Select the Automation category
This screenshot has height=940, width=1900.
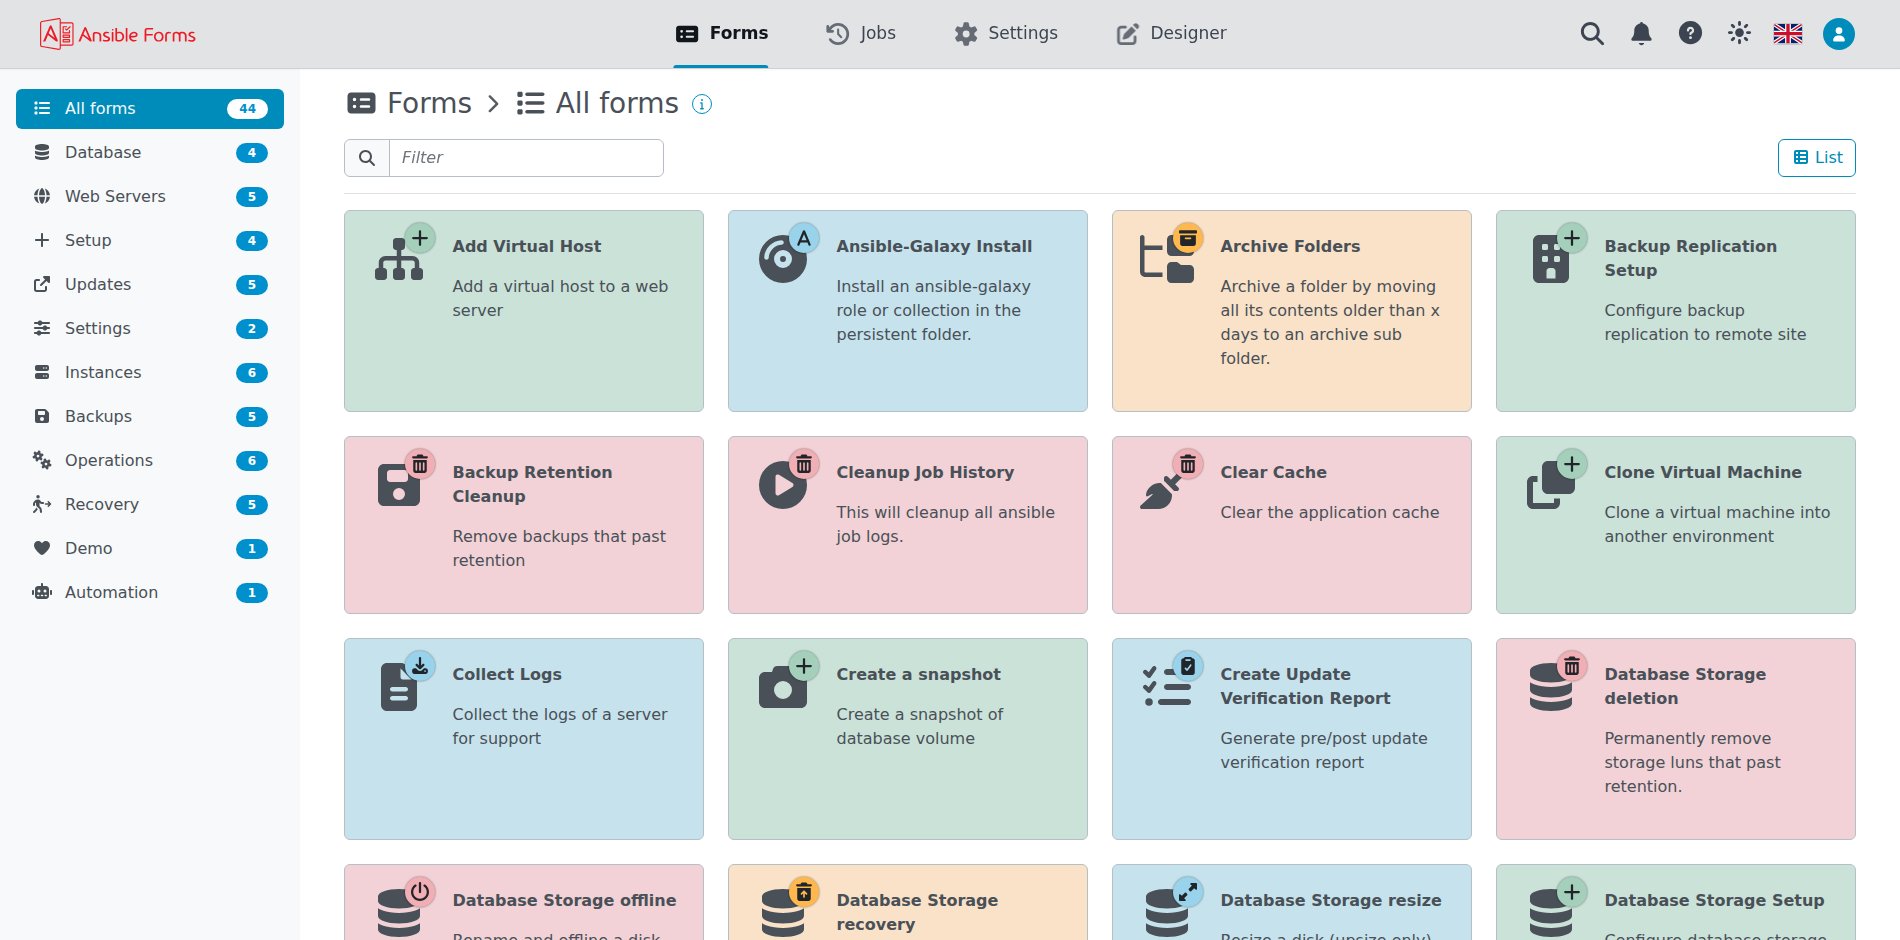tap(150, 593)
